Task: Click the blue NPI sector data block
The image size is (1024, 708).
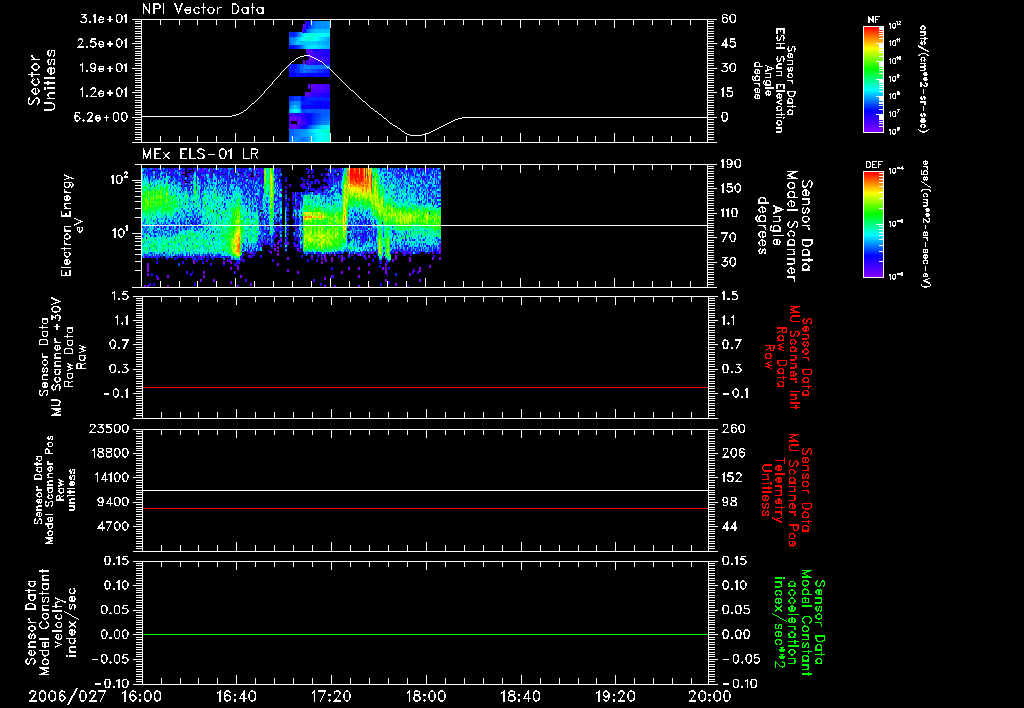Action: pos(310,80)
